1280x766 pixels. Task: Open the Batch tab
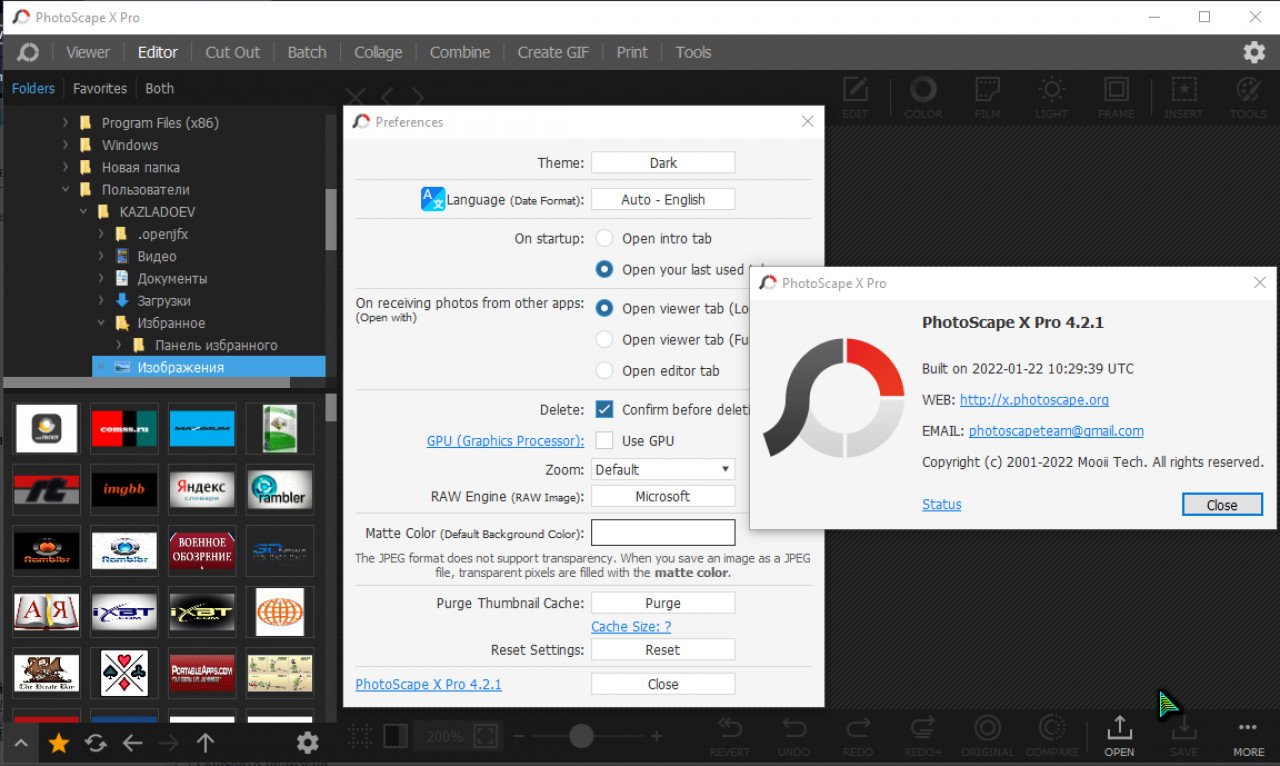(x=307, y=53)
